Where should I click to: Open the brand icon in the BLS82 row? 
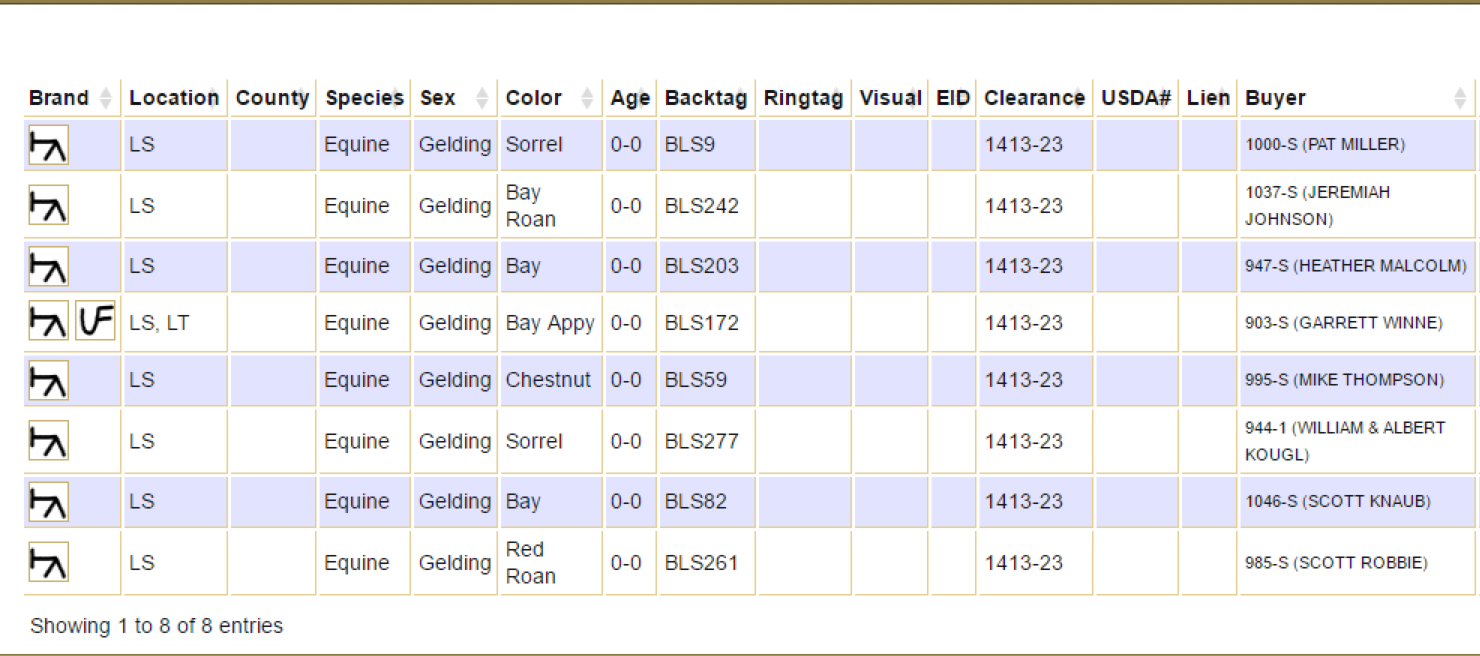48,501
